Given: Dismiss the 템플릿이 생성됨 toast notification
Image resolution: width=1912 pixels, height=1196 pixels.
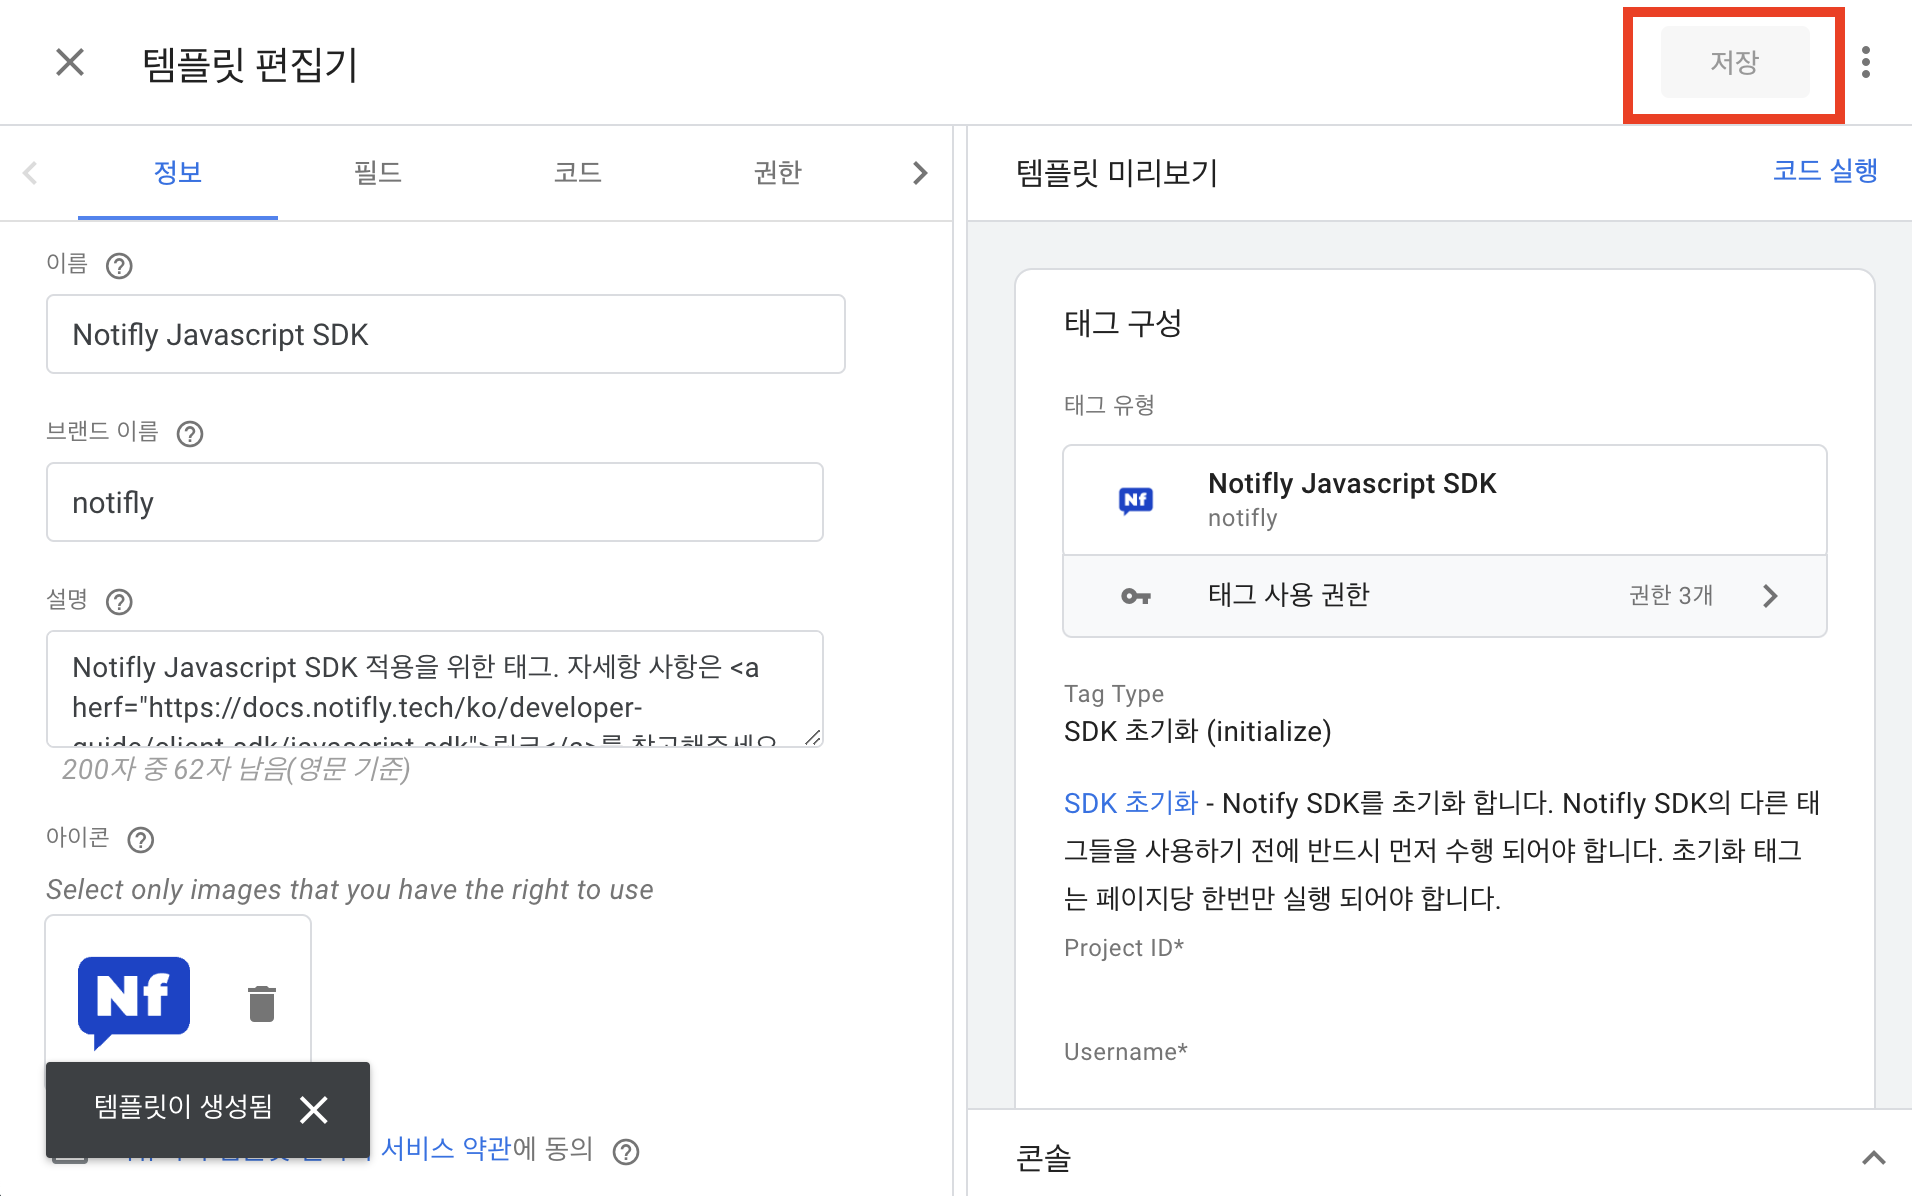Looking at the screenshot, I should [x=314, y=1110].
